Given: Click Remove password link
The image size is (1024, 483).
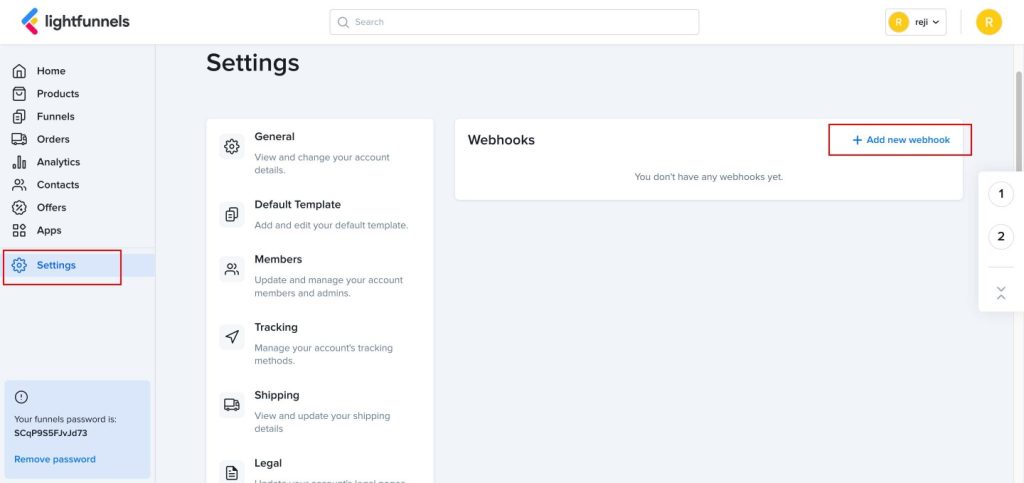Looking at the screenshot, I should coord(55,459).
